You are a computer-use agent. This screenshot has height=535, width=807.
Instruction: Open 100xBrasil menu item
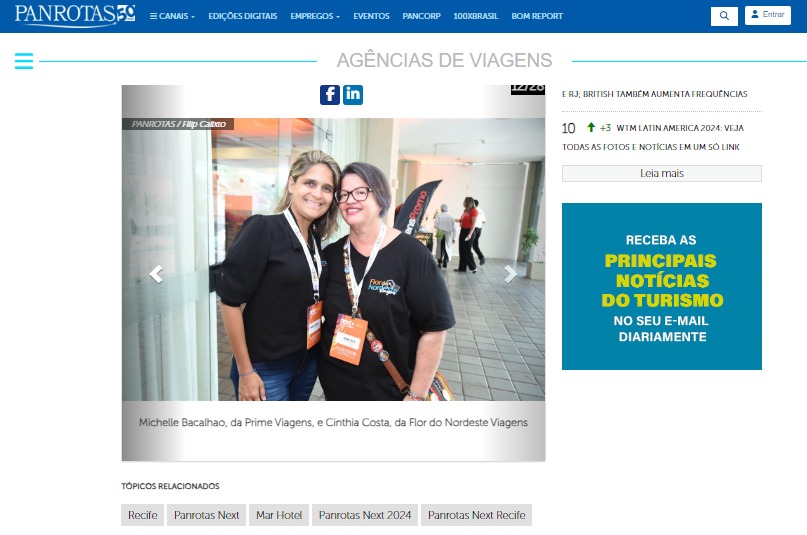coord(476,16)
